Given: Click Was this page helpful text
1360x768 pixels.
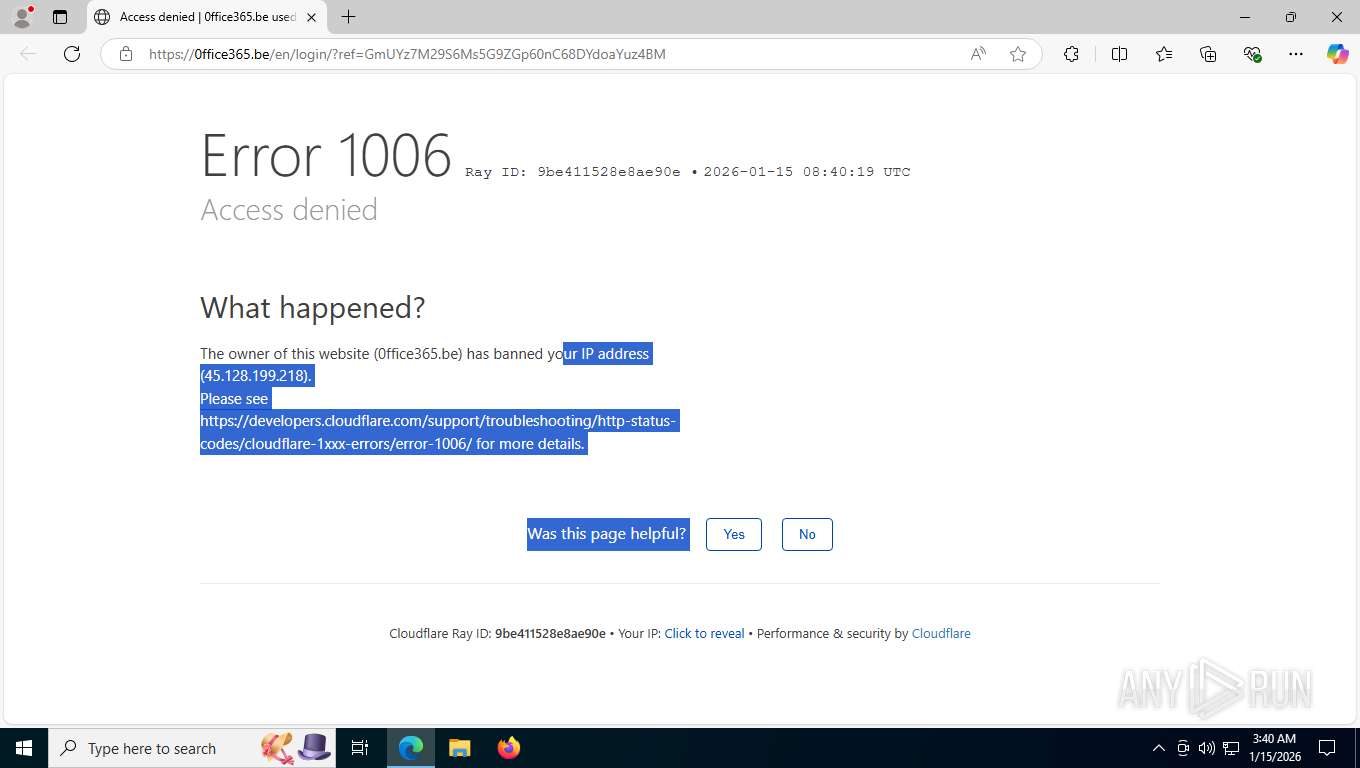Looking at the screenshot, I should pos(607,534).
